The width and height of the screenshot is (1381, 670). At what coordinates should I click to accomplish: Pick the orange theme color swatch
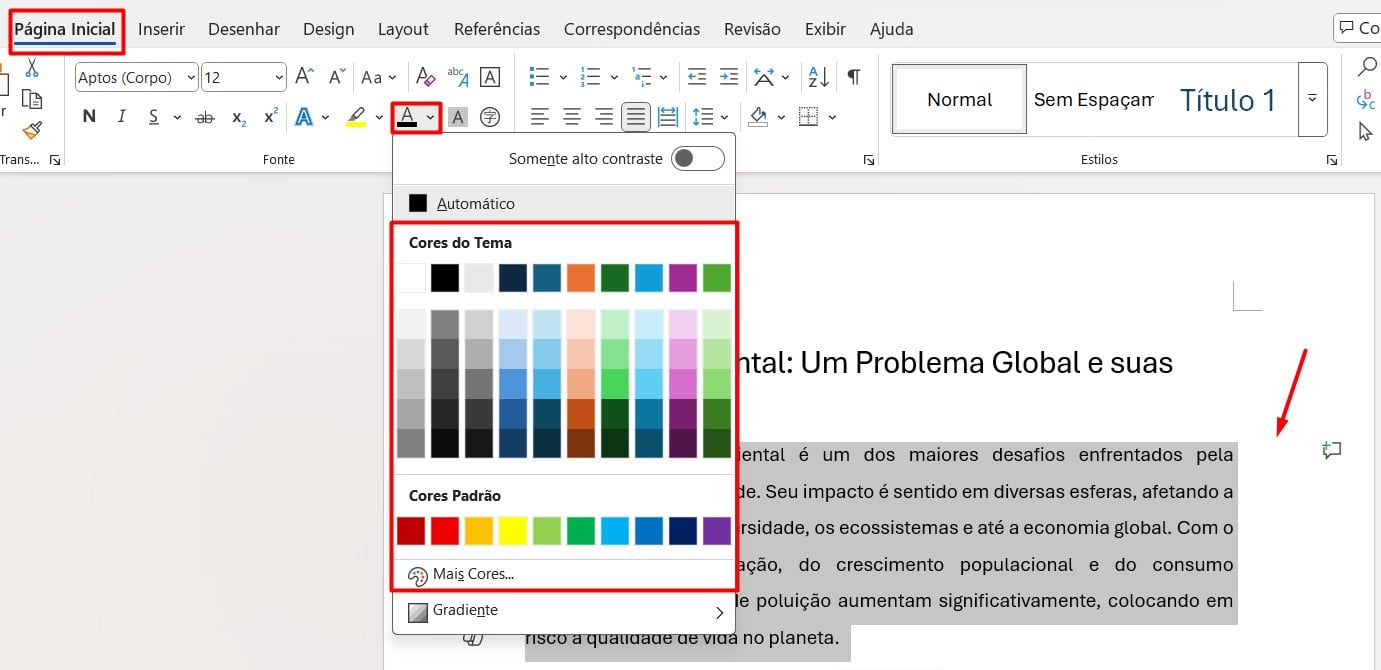[580, 278]
